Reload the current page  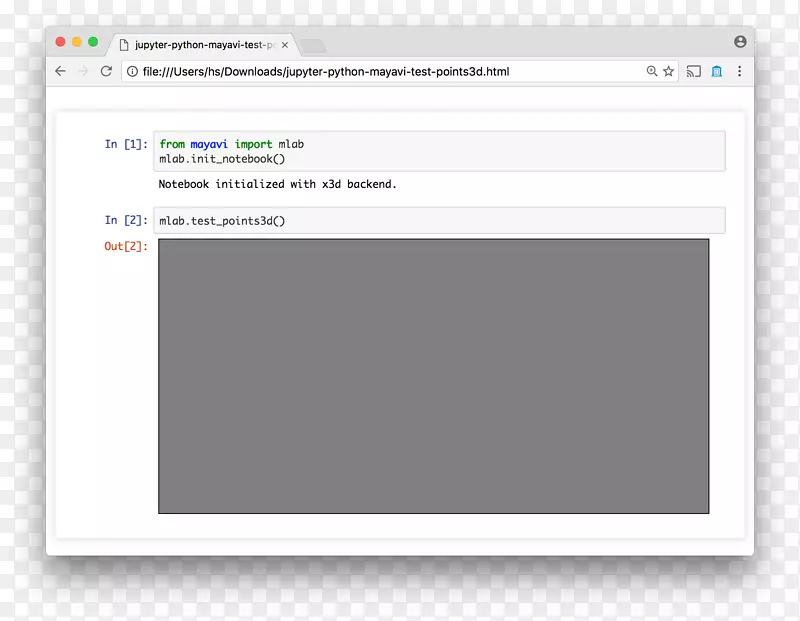point(105,71)
